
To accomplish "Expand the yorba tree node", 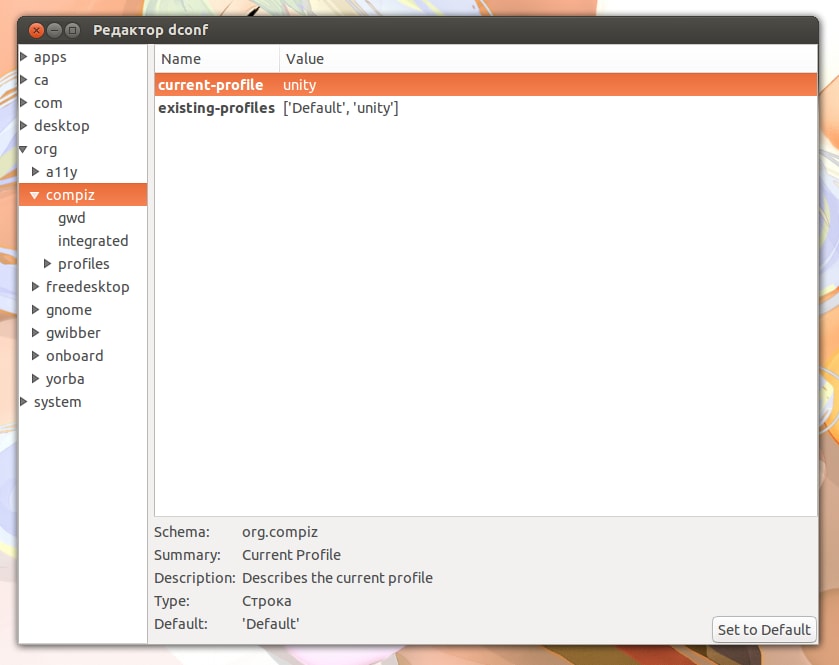I will pyautogui.click(x=35, y=378).
